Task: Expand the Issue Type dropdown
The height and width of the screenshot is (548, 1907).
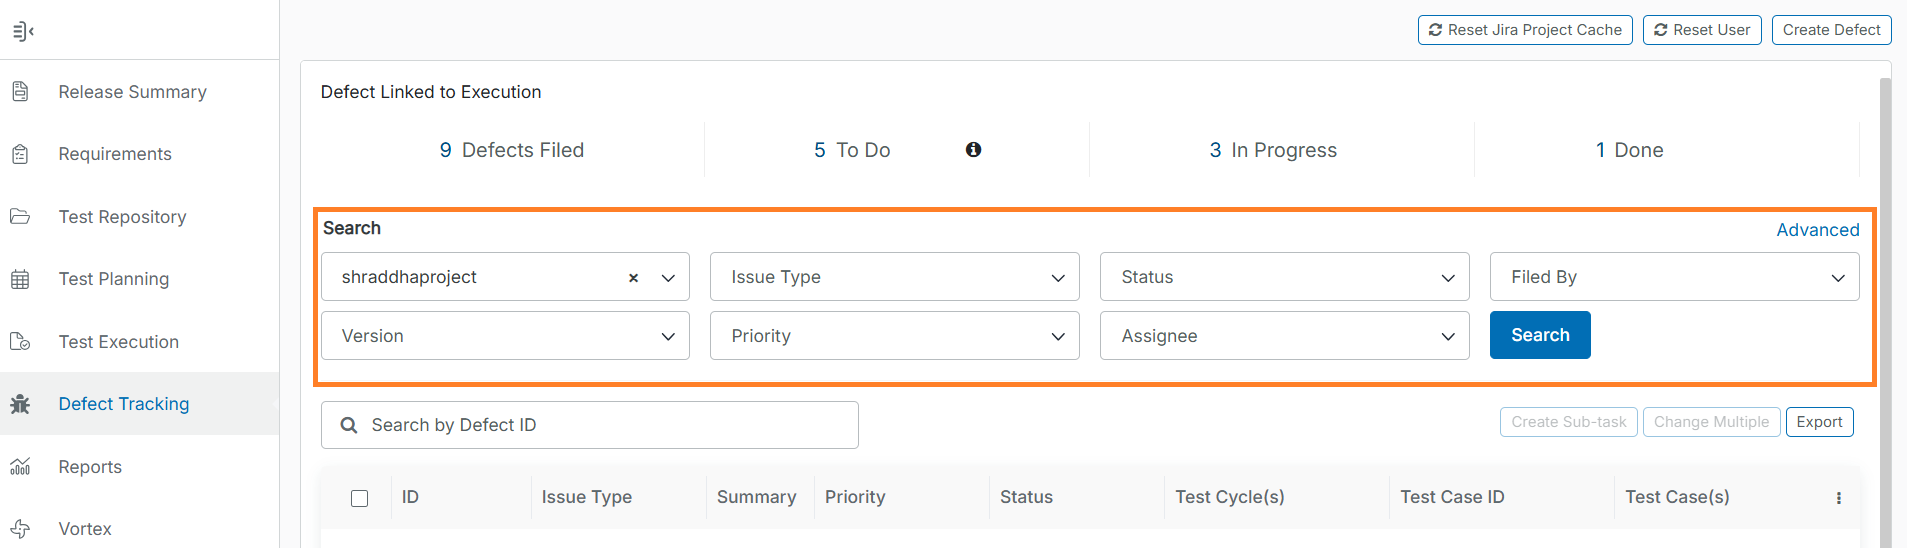Action: coord(894,277)
